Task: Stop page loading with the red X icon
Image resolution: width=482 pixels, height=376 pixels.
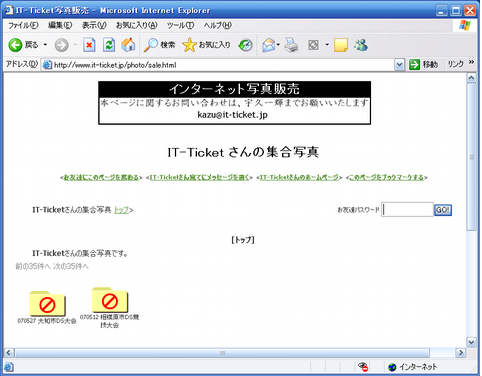Action: tap(89, 45)
